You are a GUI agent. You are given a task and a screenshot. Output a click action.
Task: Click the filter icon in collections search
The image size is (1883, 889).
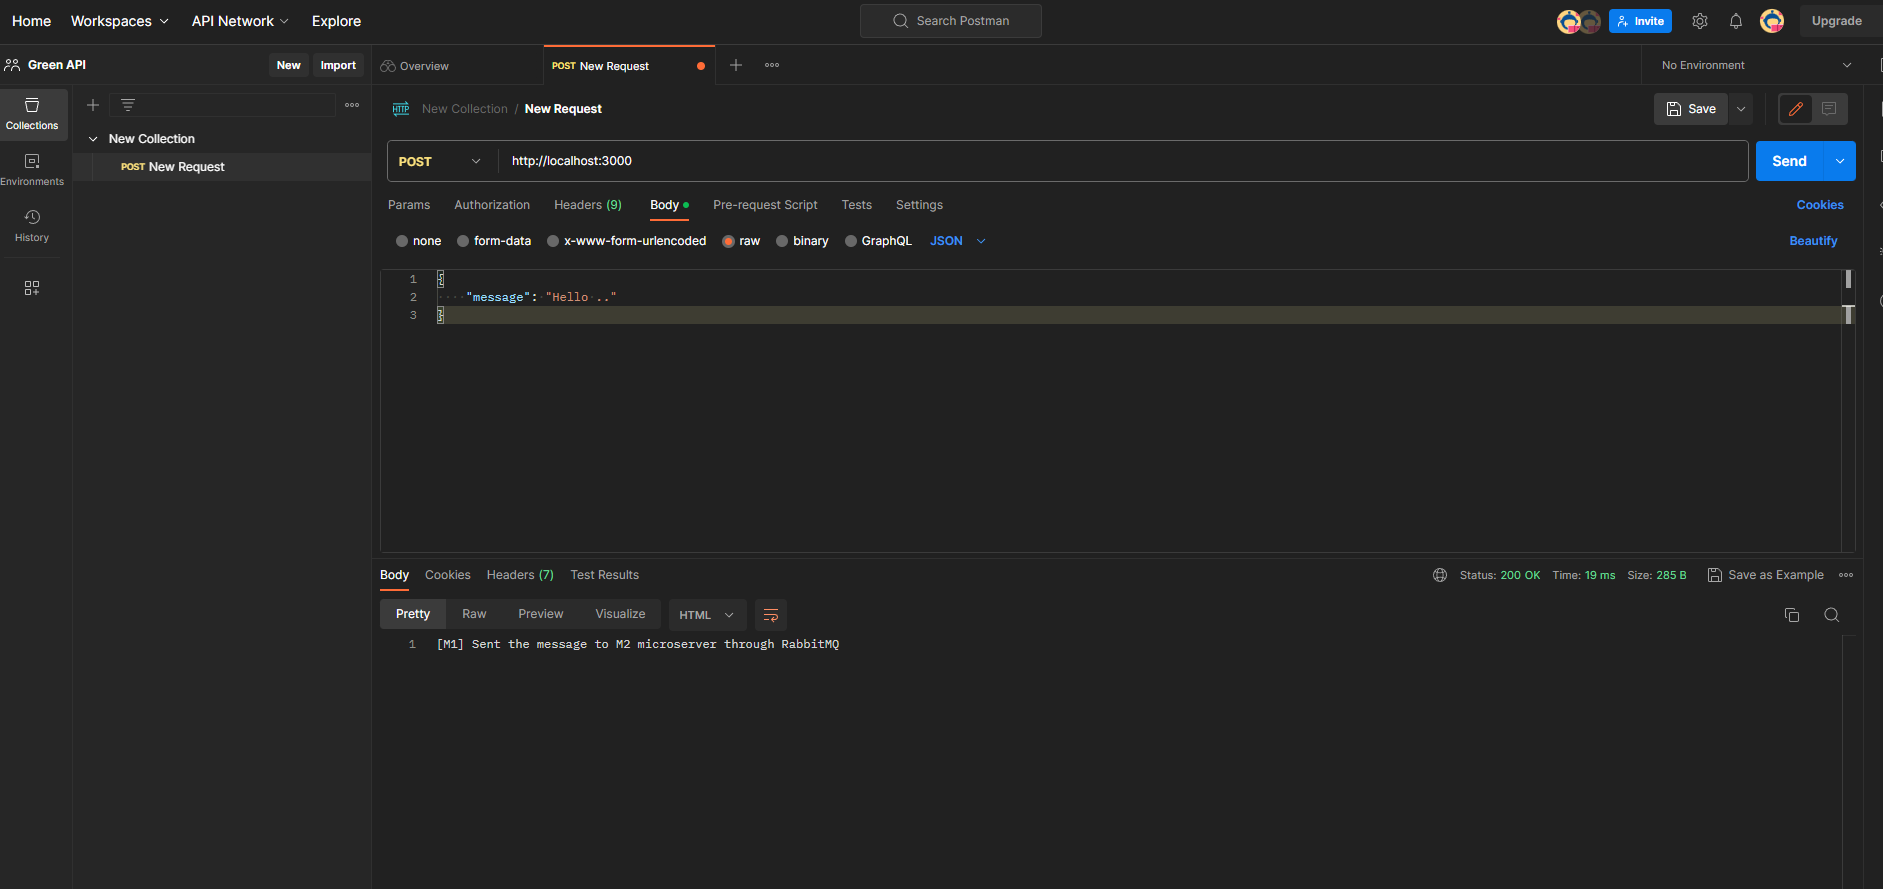point(128,105)
